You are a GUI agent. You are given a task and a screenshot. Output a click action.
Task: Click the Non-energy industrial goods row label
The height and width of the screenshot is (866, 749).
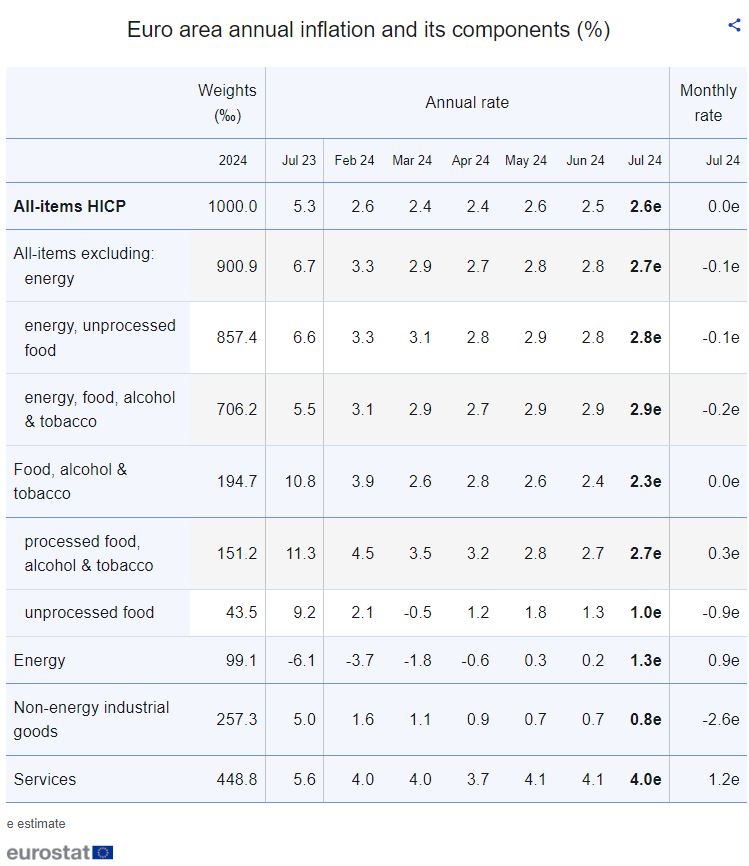[x=91, y=719]
